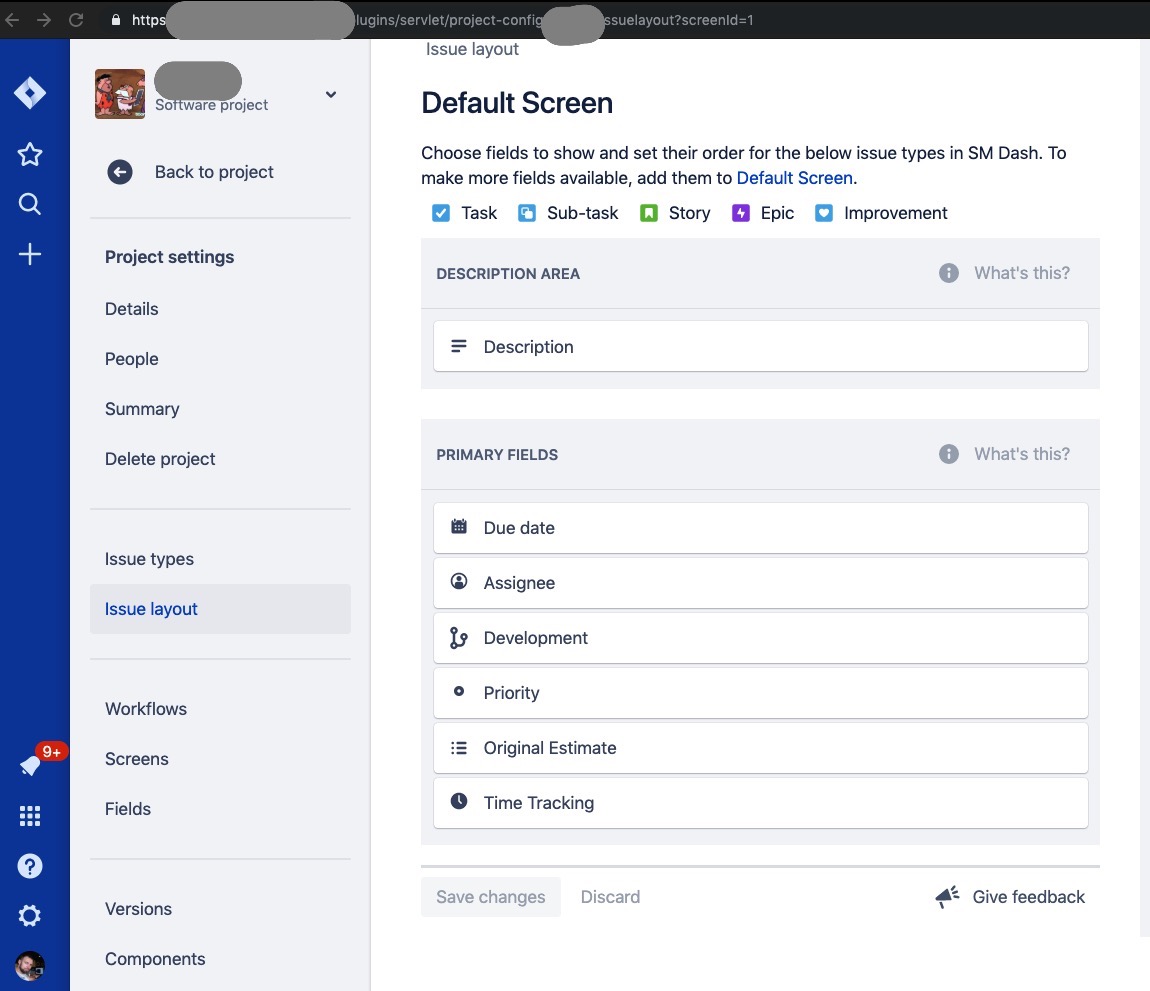Click the Improvement issue type icon
This screenshot has height=991, width=1150.
pyautogui.click(x=824, y=213)
